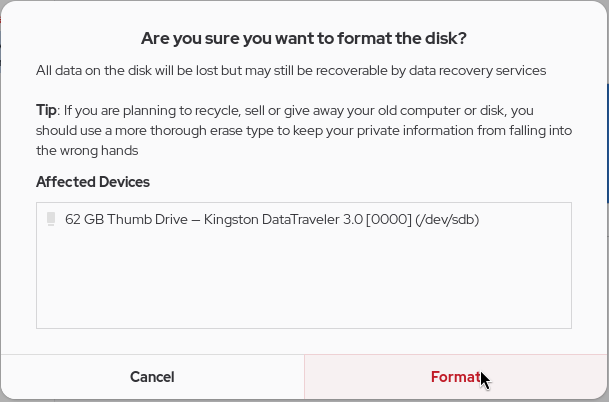Click the thumb drive icon
609x402 pixels.
(51, 218)
